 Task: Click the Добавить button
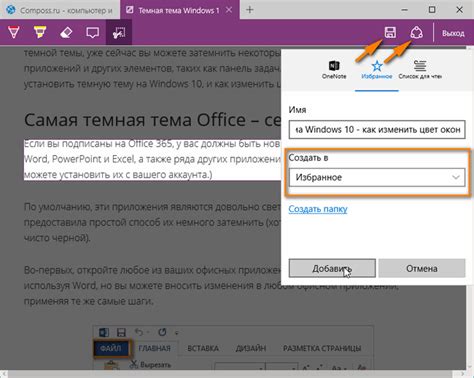point(332,268)
